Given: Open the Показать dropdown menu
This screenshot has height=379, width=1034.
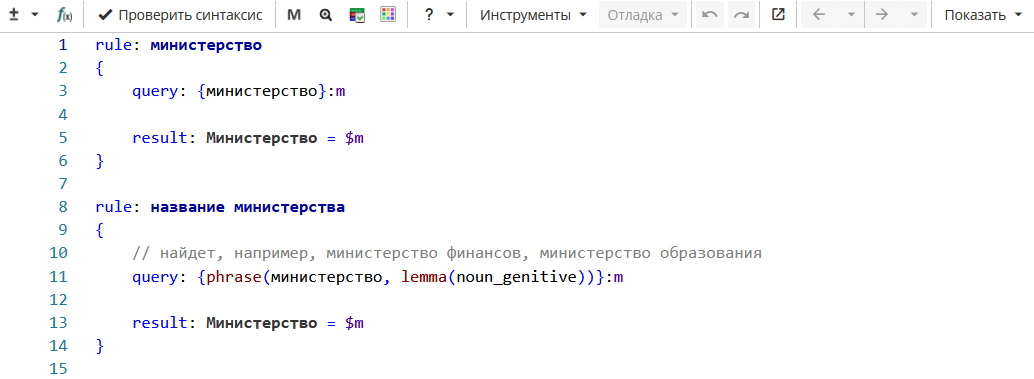Looking at the screenshot, I should 983,15.
